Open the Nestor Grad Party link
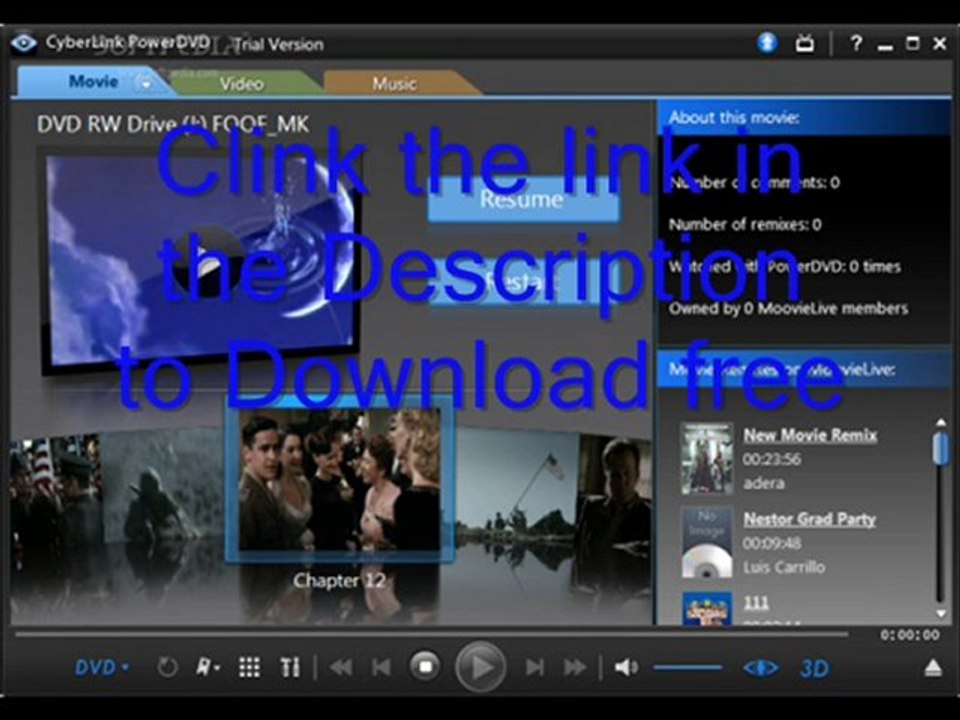The image size is (960, 720). click(x=809, y=519)
